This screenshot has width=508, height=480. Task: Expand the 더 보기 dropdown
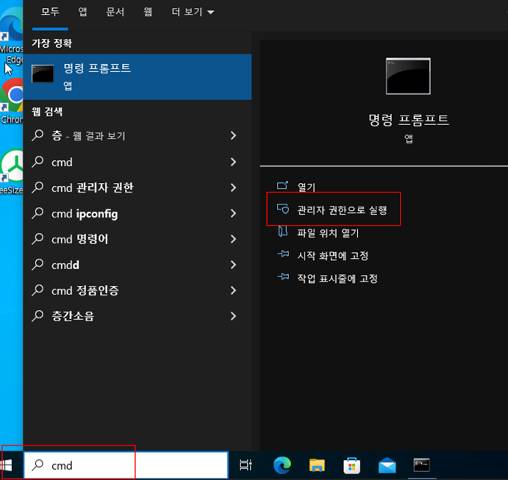click(193, 12)
